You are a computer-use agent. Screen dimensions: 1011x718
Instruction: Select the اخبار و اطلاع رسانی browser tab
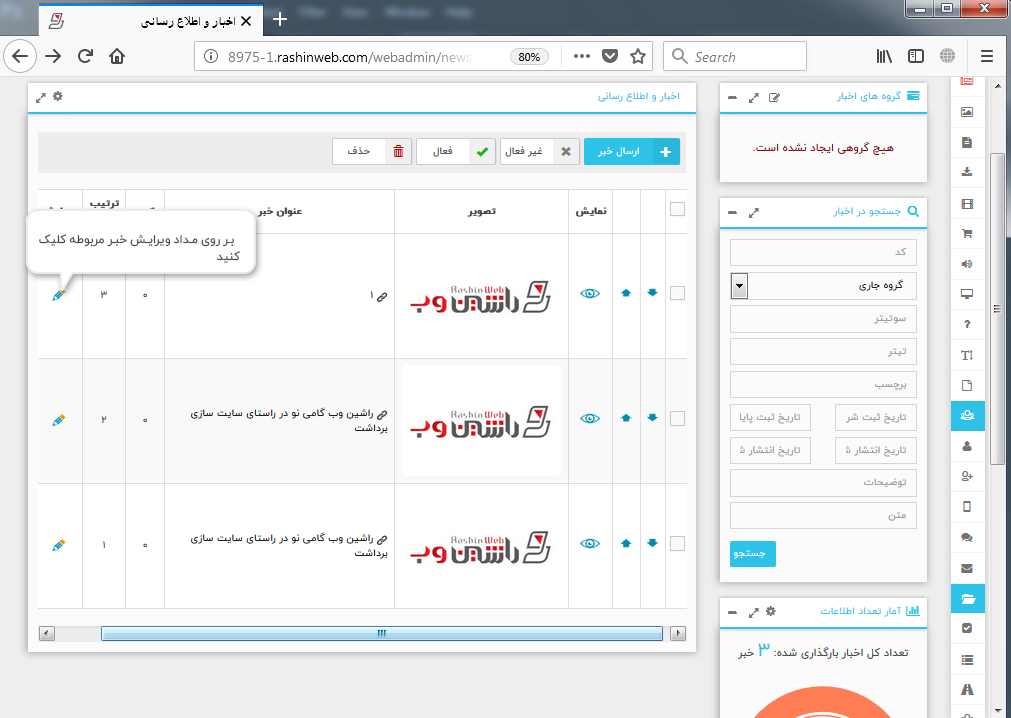(x=150, y=21)
